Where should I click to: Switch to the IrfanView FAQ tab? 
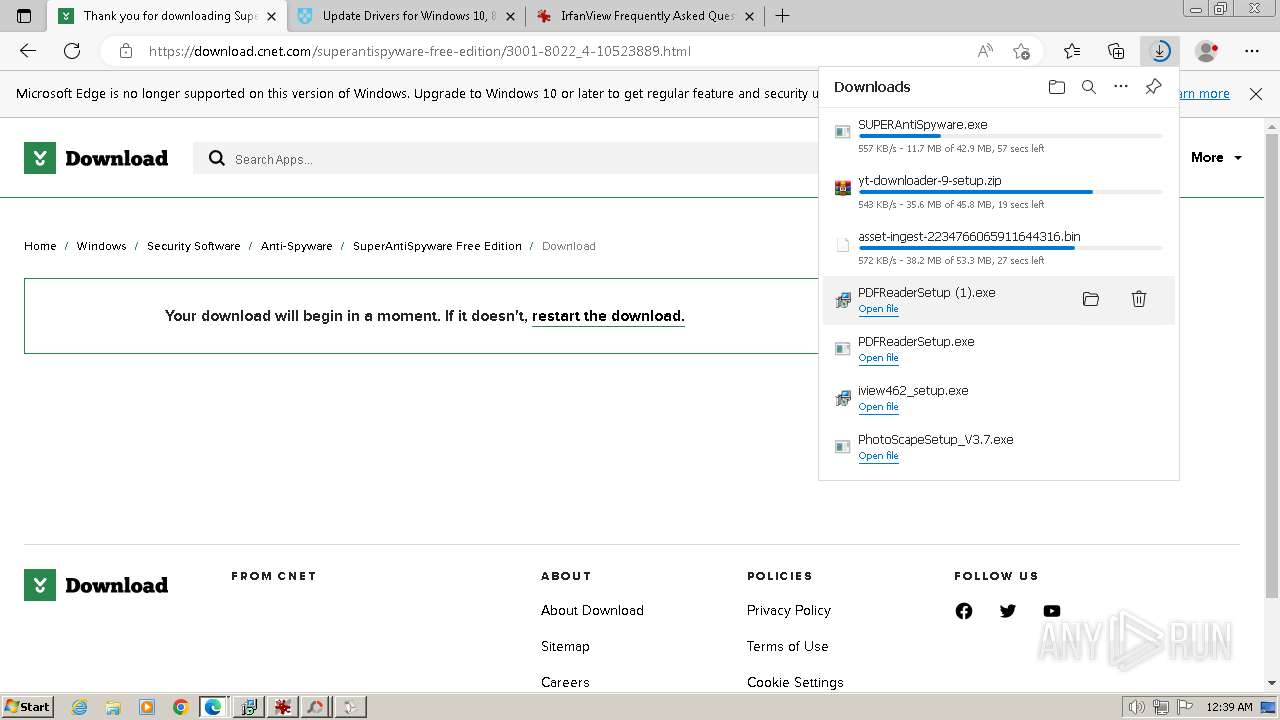tap(645, 16)
